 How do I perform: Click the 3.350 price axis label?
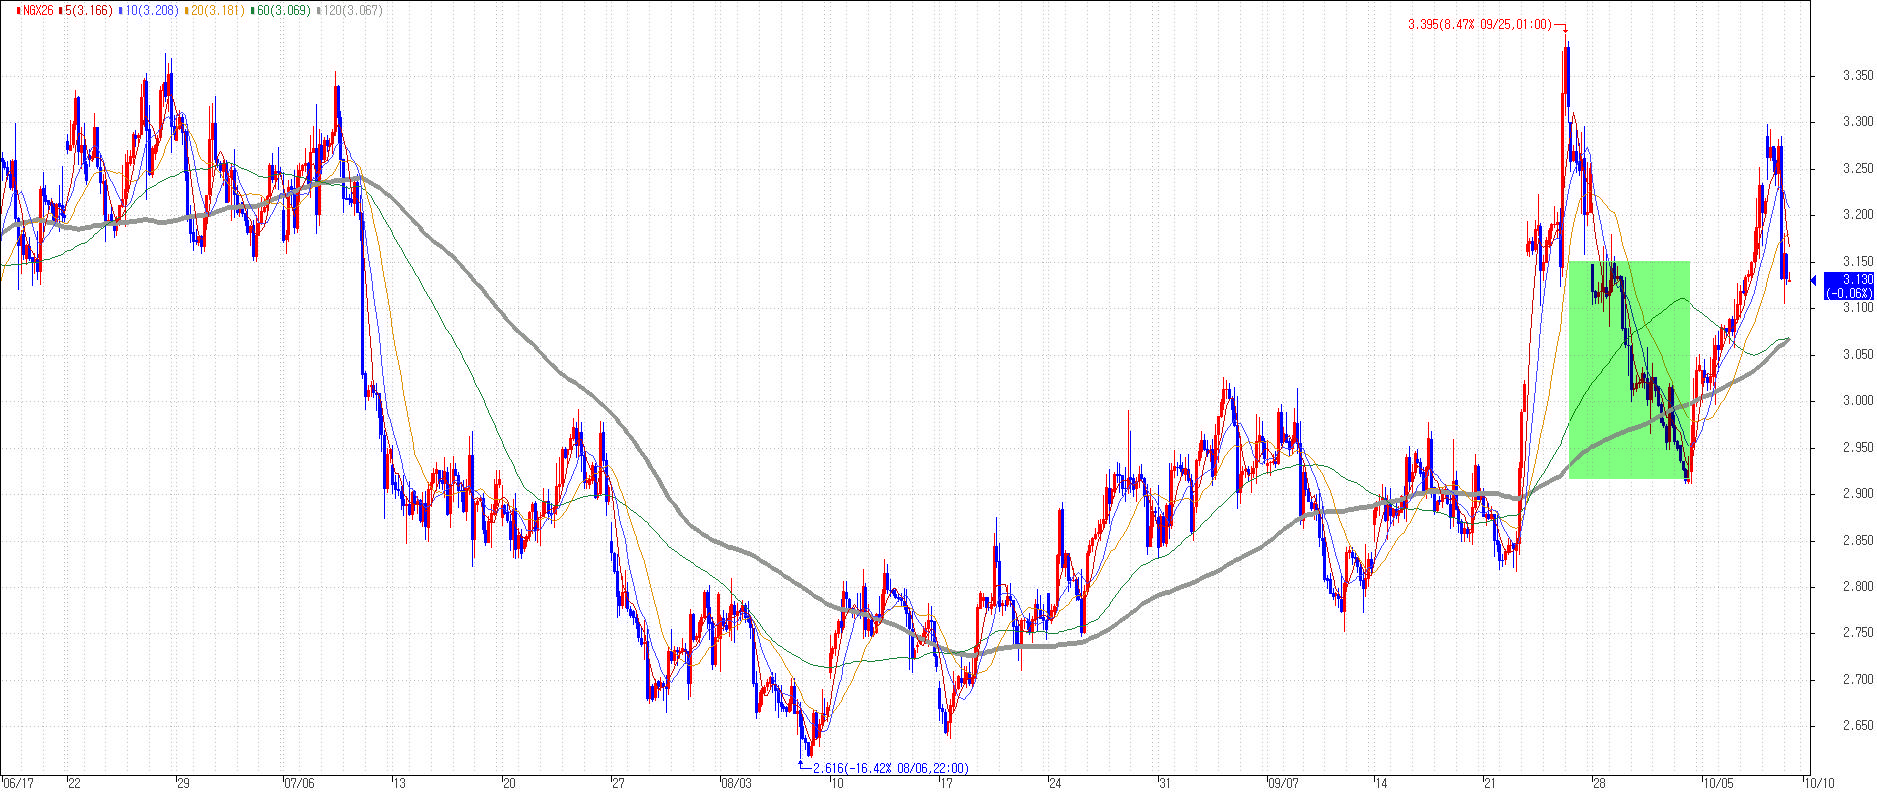click(1858, 76)
